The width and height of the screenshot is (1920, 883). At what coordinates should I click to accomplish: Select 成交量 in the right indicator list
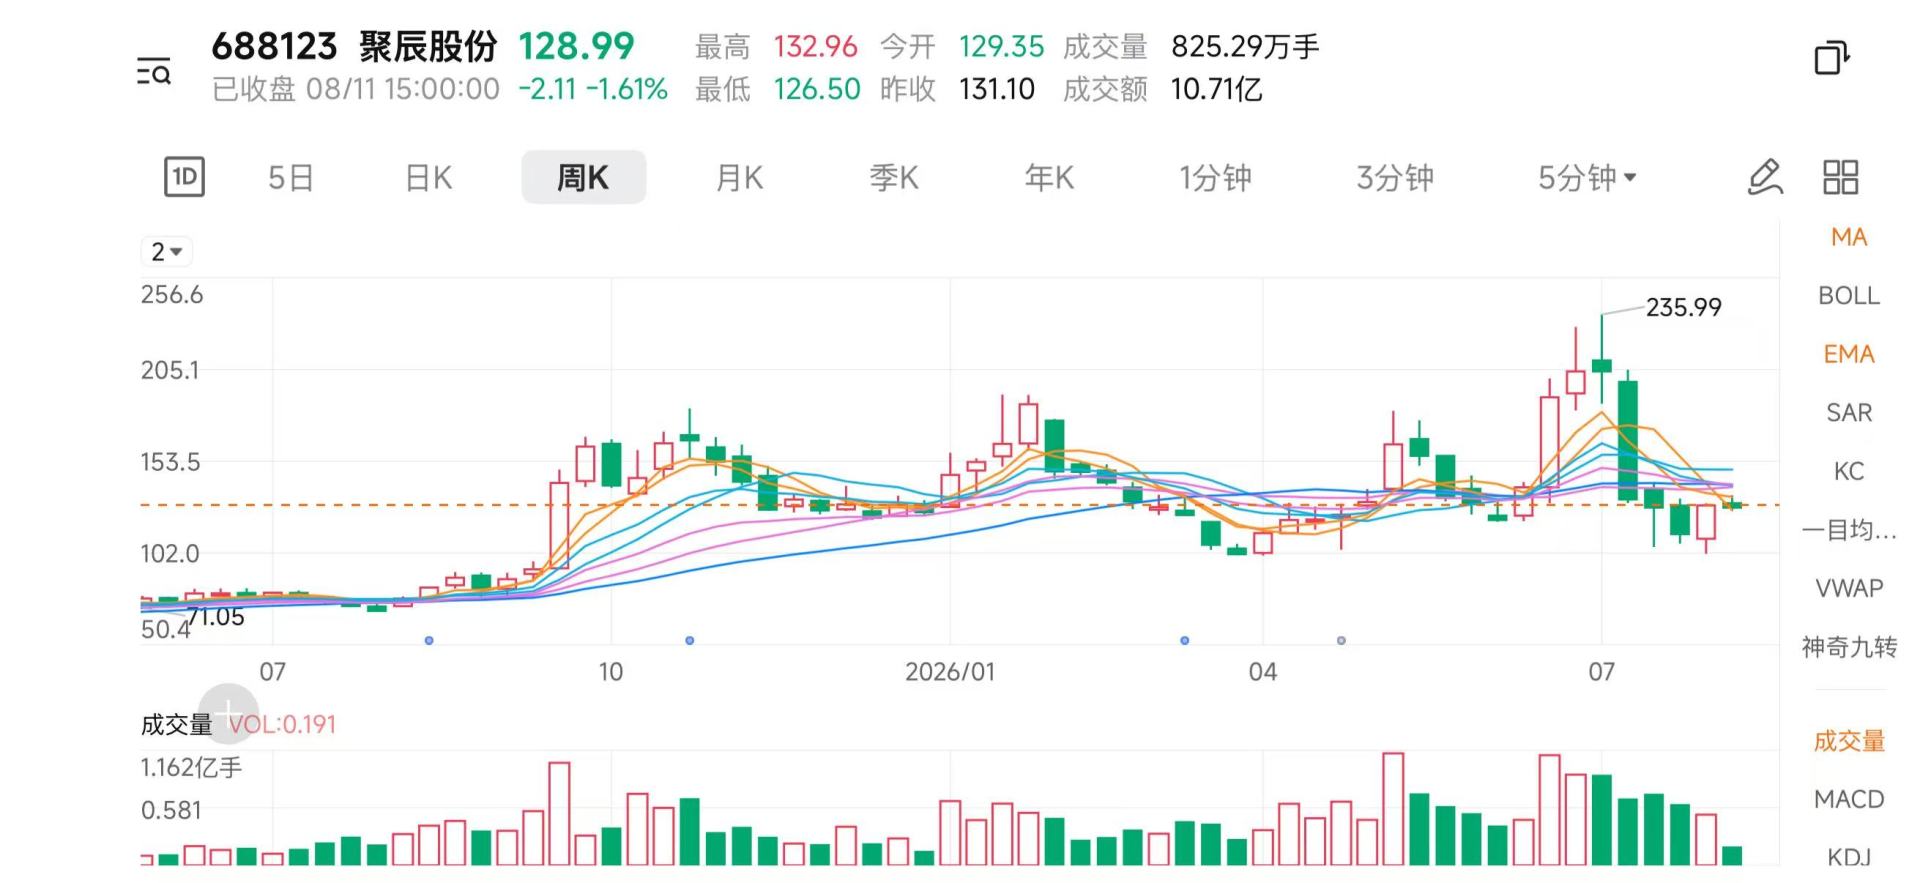[1849, 741]
